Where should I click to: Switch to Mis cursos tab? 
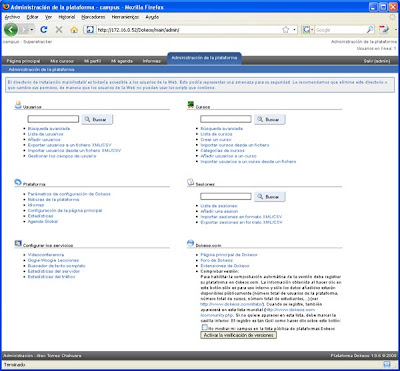pyautogui.click(x=62, y=61)
